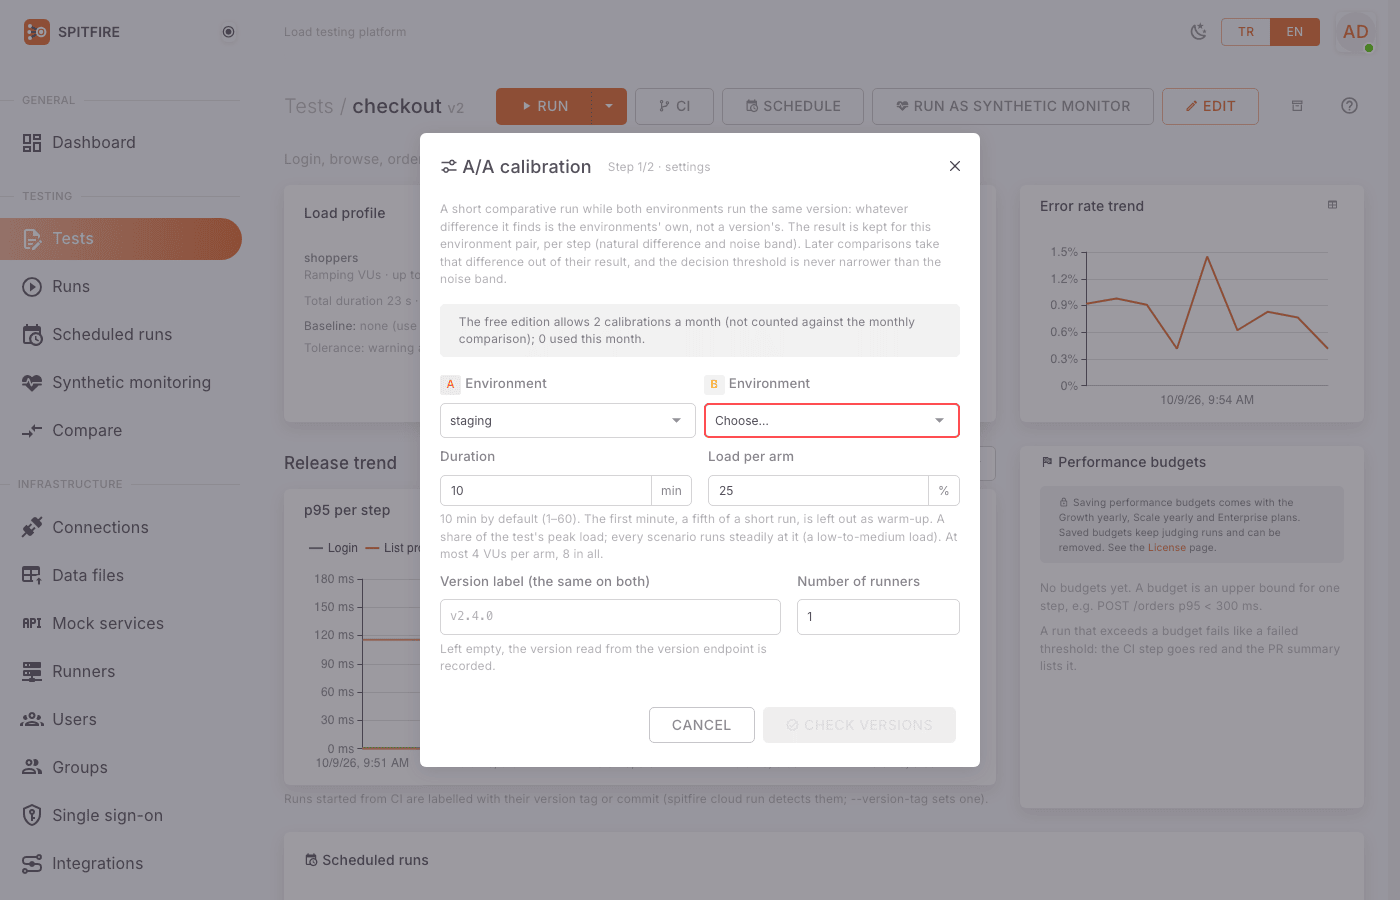Click the Data files table icon
1400x900 pixels.
coord(32,575)
